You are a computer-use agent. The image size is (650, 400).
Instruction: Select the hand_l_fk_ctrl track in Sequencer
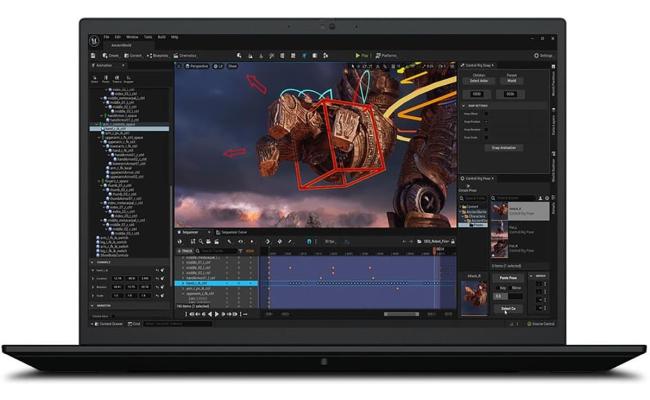(216, 284)
